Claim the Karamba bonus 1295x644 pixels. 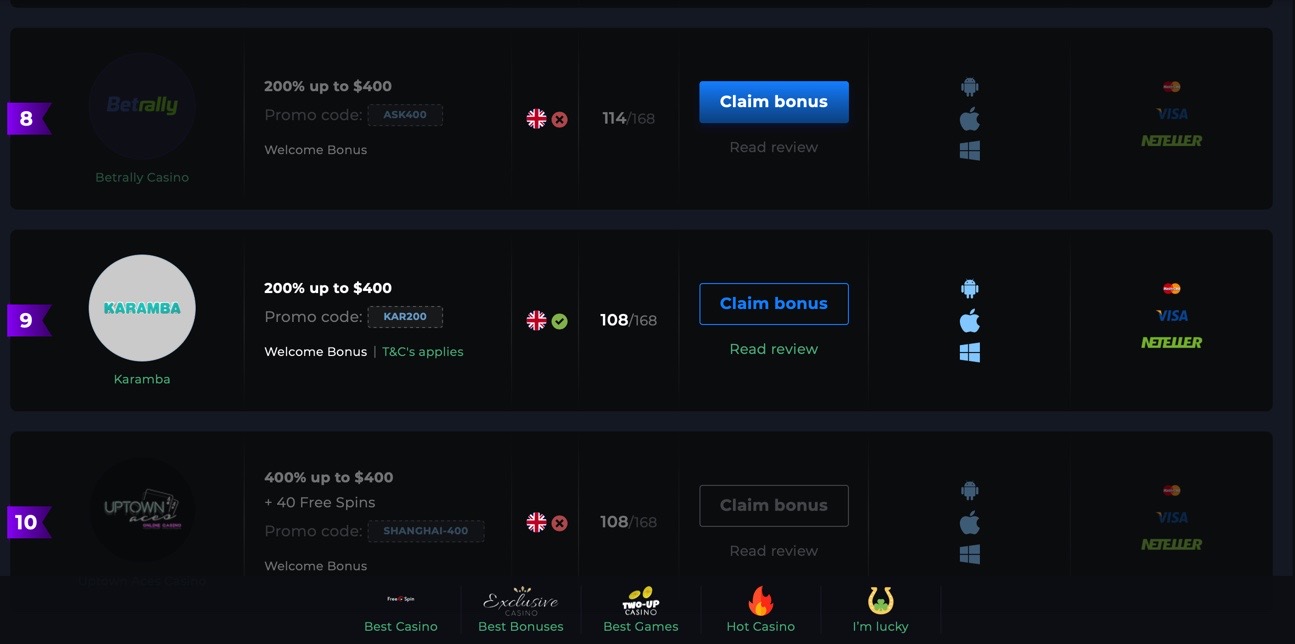point(774,304)
